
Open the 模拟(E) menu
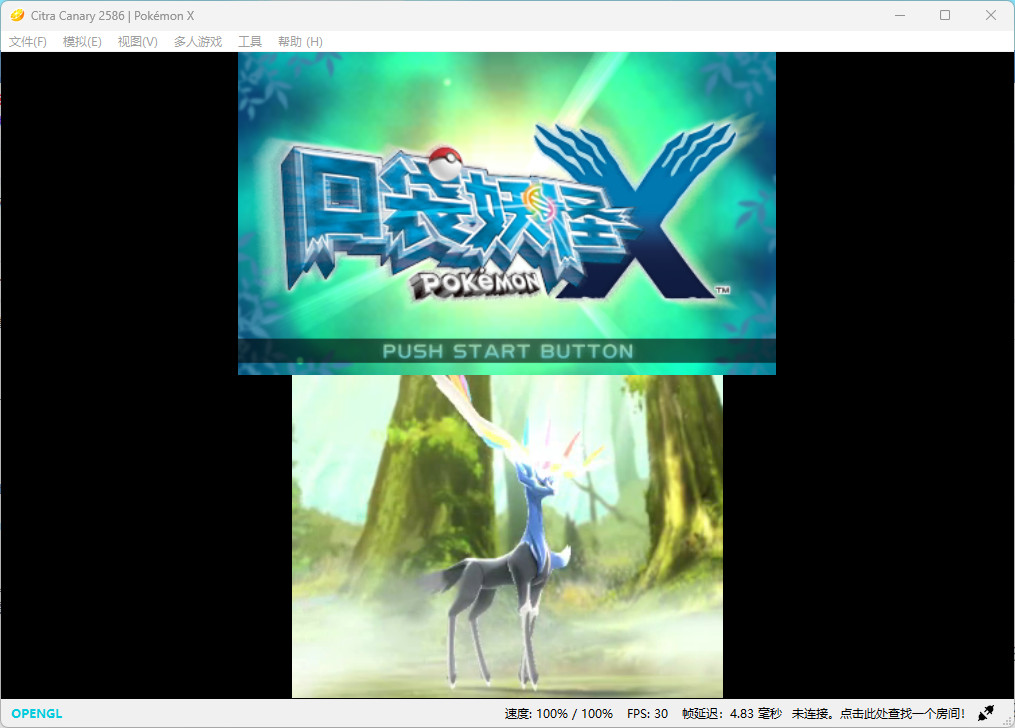tap(82, 41)
